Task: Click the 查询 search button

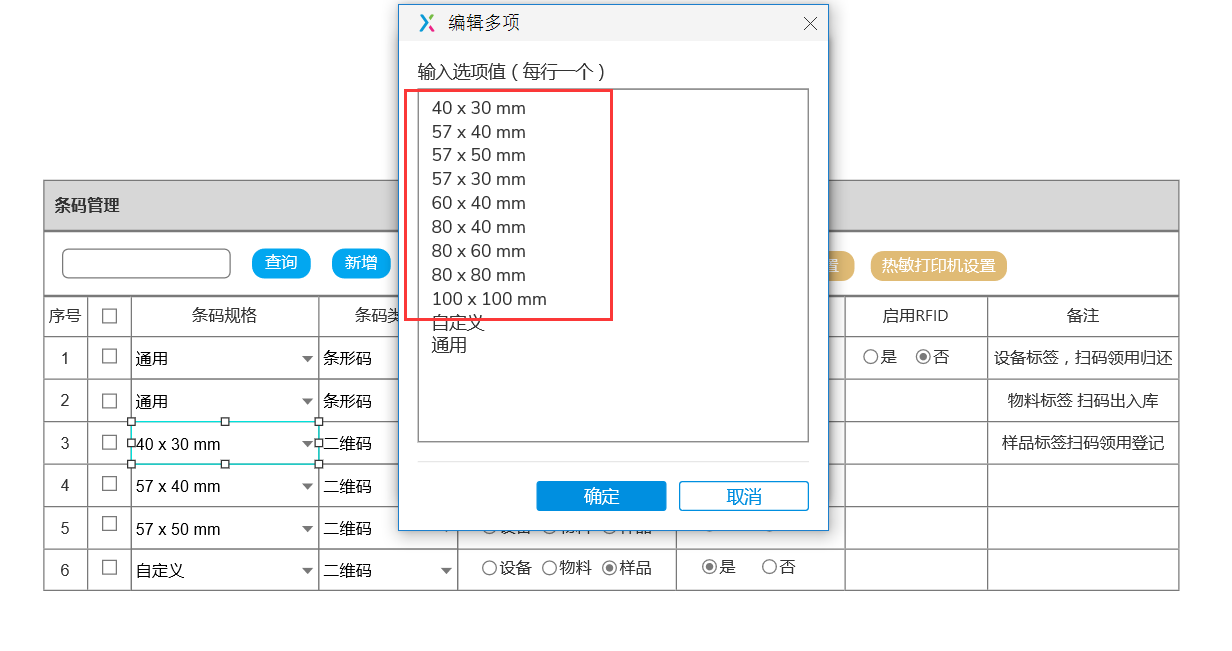Action: pos(281,263)
